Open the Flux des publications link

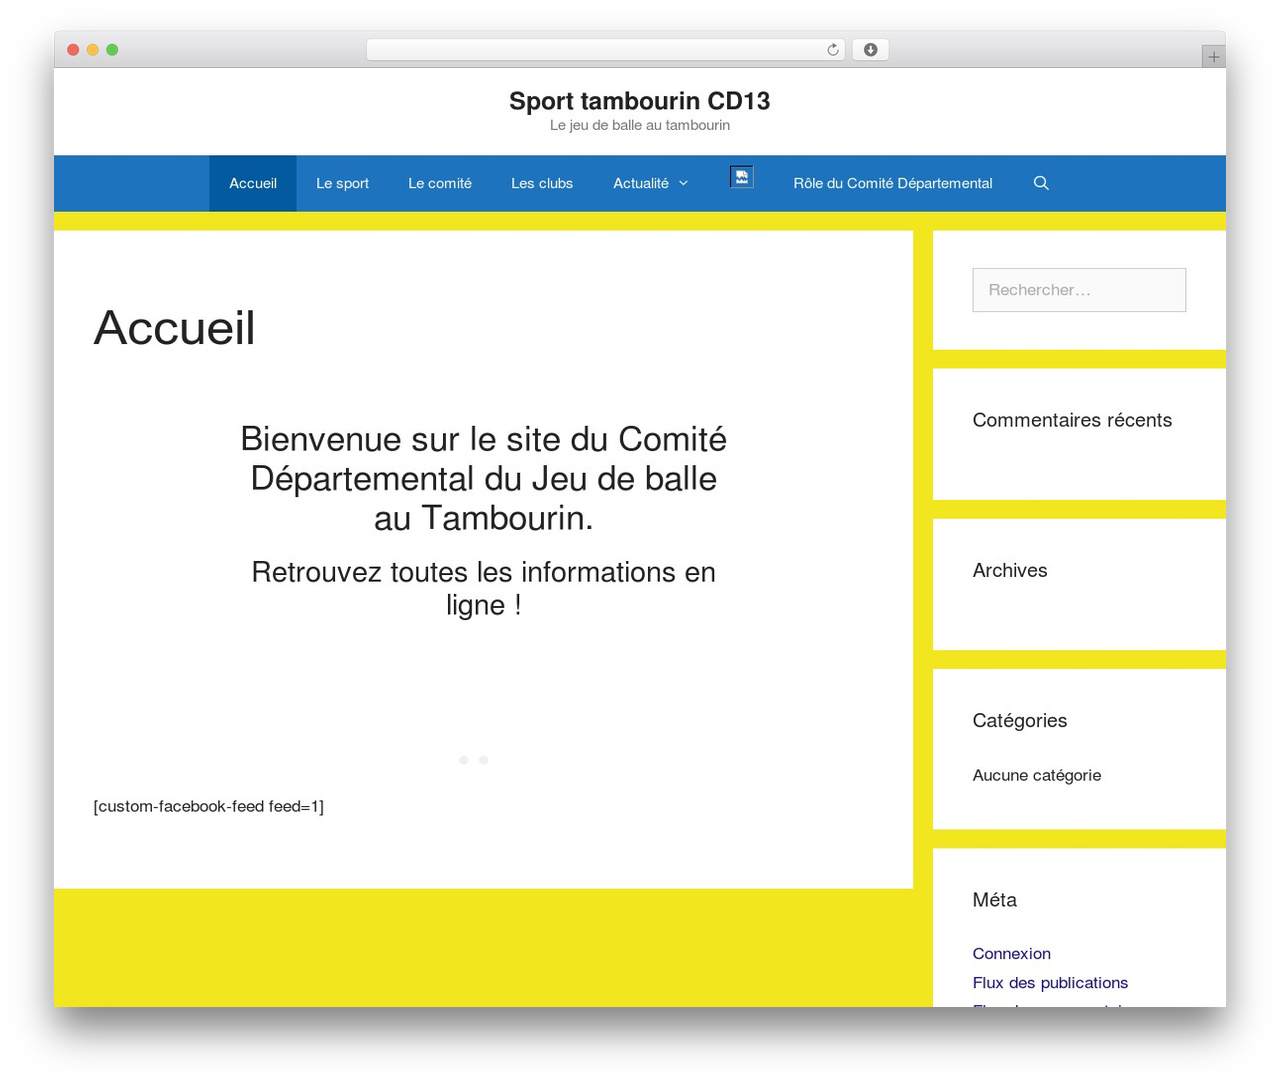point(1050,983)
